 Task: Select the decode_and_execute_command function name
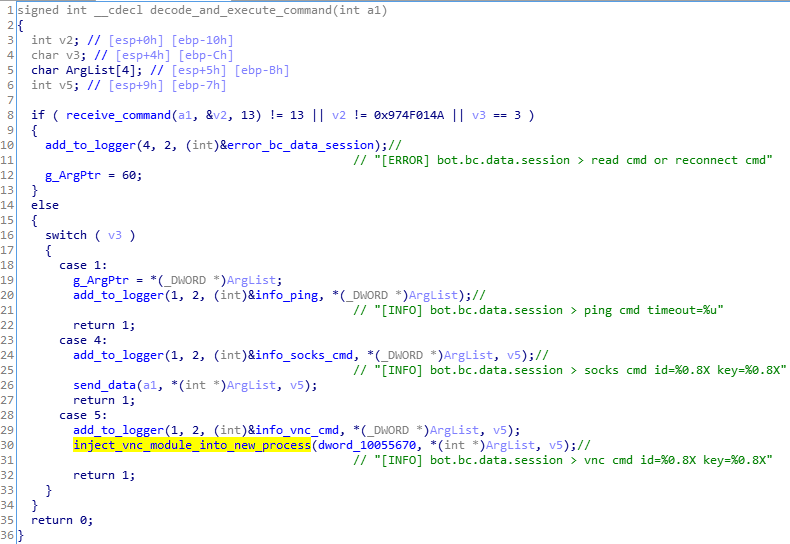point(241,11)
